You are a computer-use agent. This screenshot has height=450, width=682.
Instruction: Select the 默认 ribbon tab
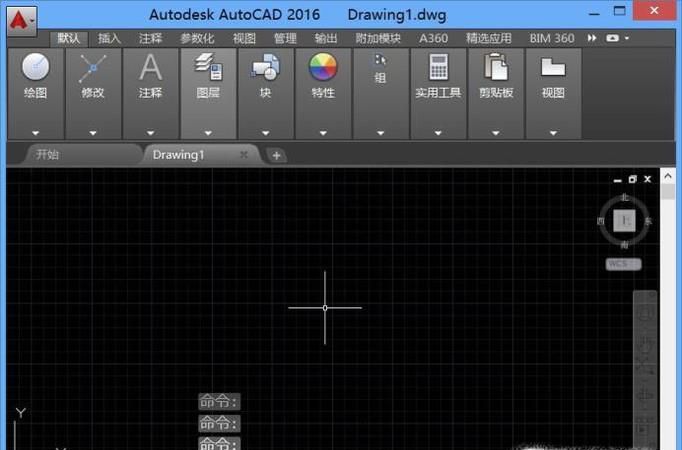coord(69,38)
